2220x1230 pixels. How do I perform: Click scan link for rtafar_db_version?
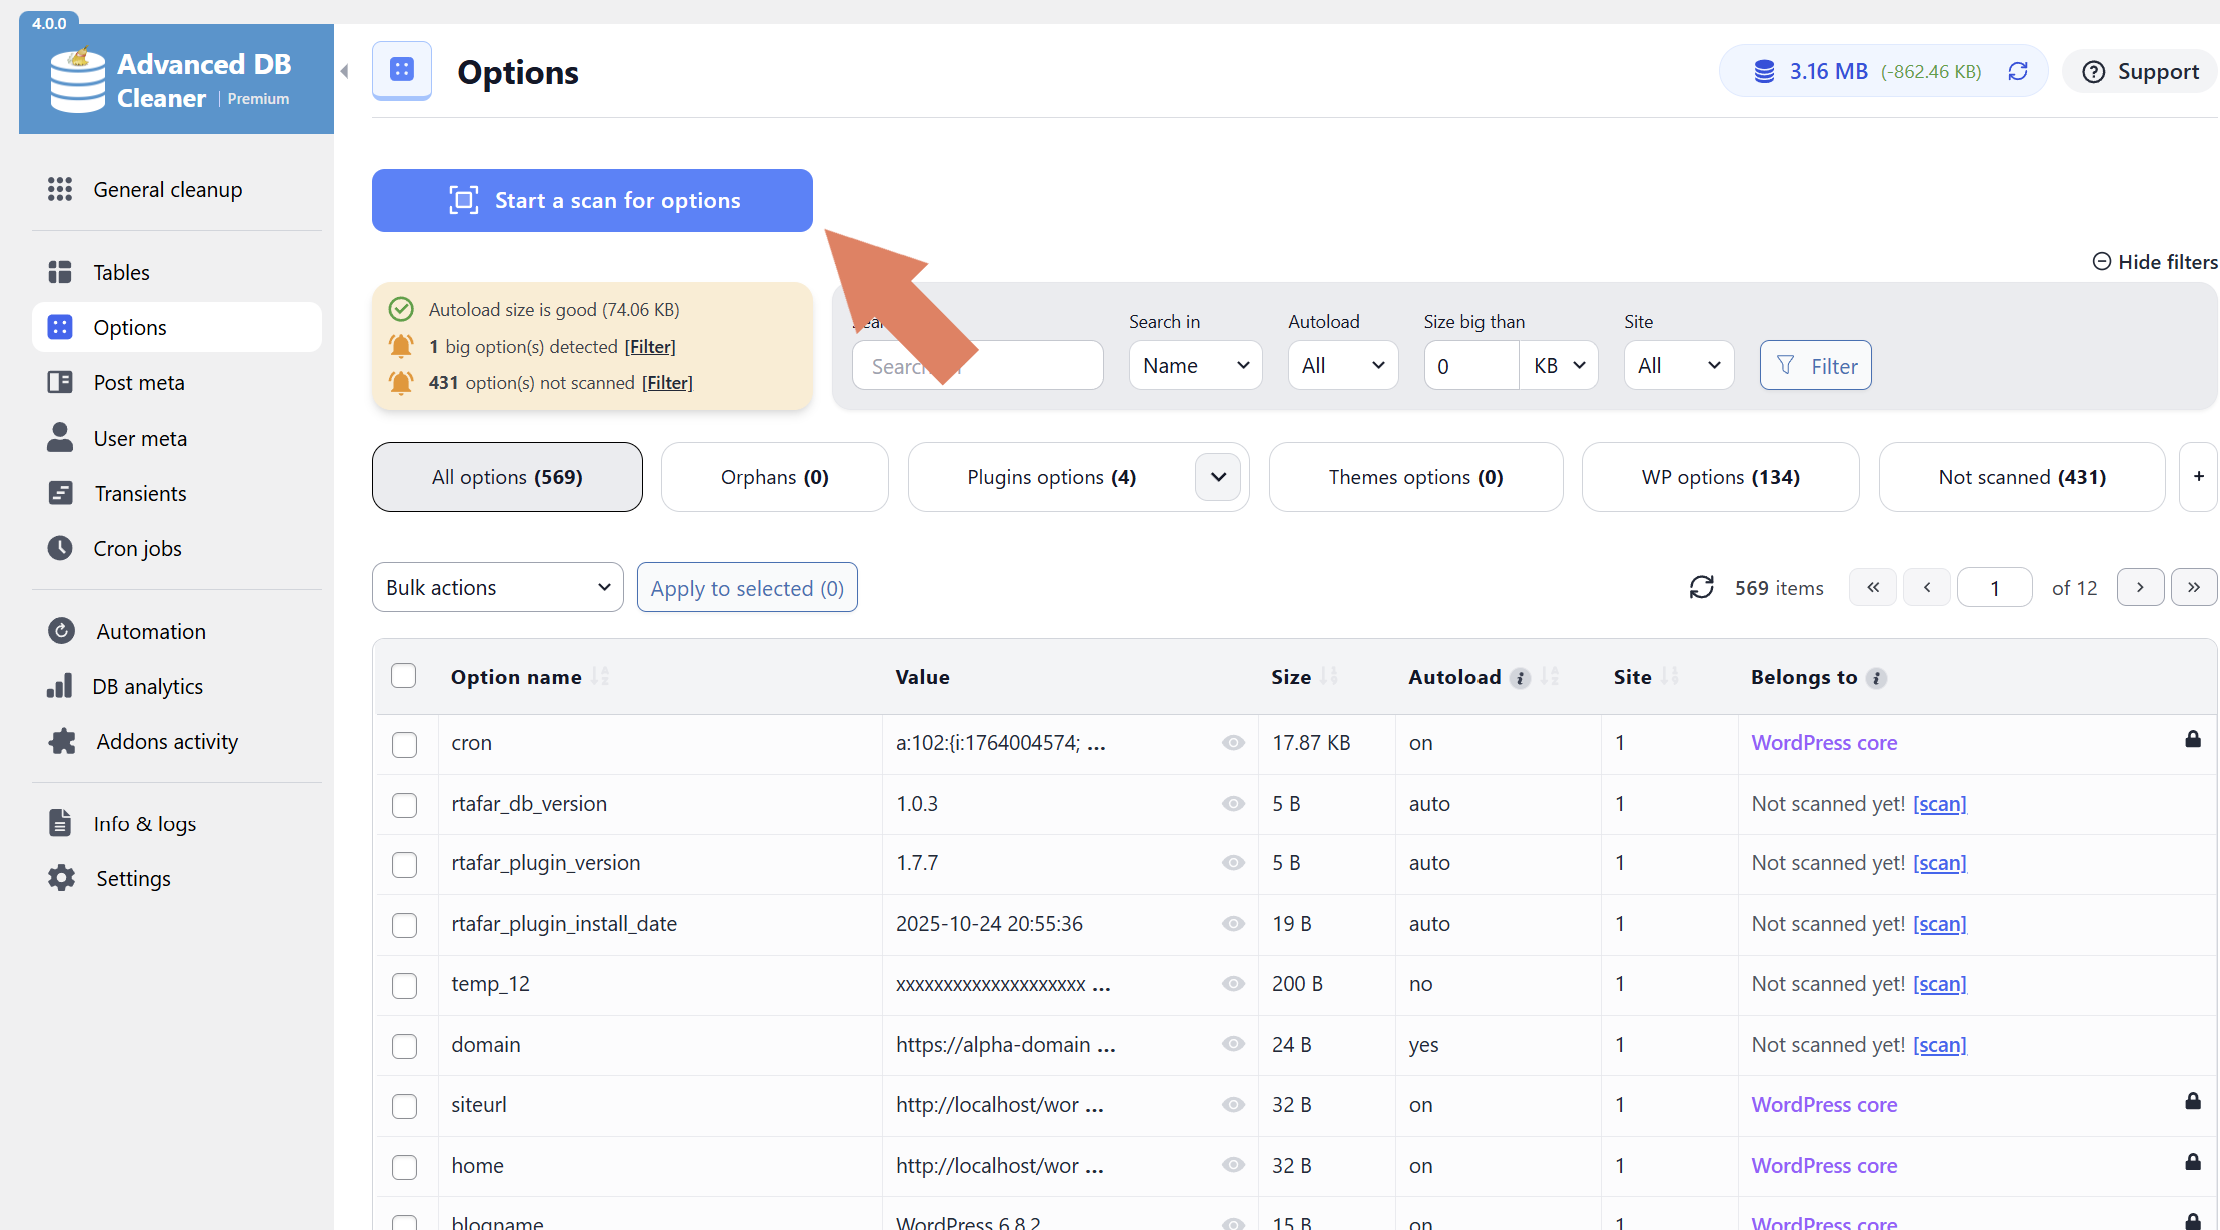click(x=1939, y=804)
